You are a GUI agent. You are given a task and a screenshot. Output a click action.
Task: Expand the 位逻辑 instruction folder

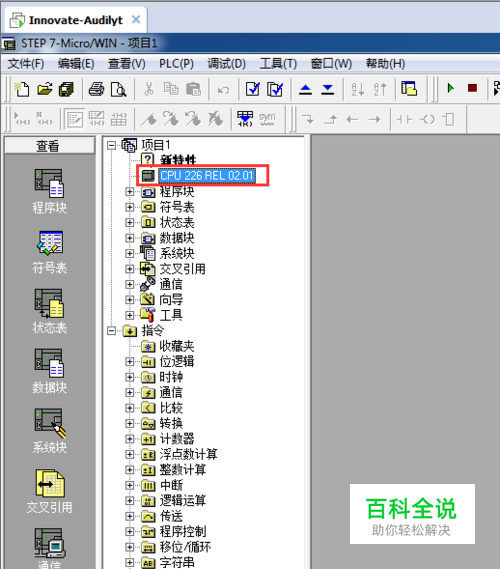click(x=130, y=361)
